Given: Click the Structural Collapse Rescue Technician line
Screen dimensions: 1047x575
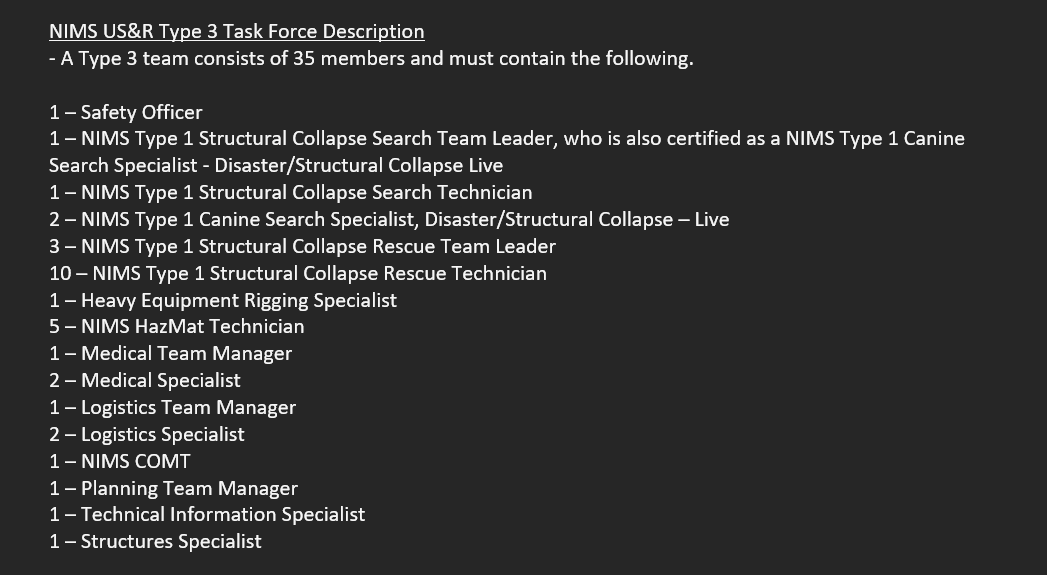Looking at the screenshot, I should [298, 273].
